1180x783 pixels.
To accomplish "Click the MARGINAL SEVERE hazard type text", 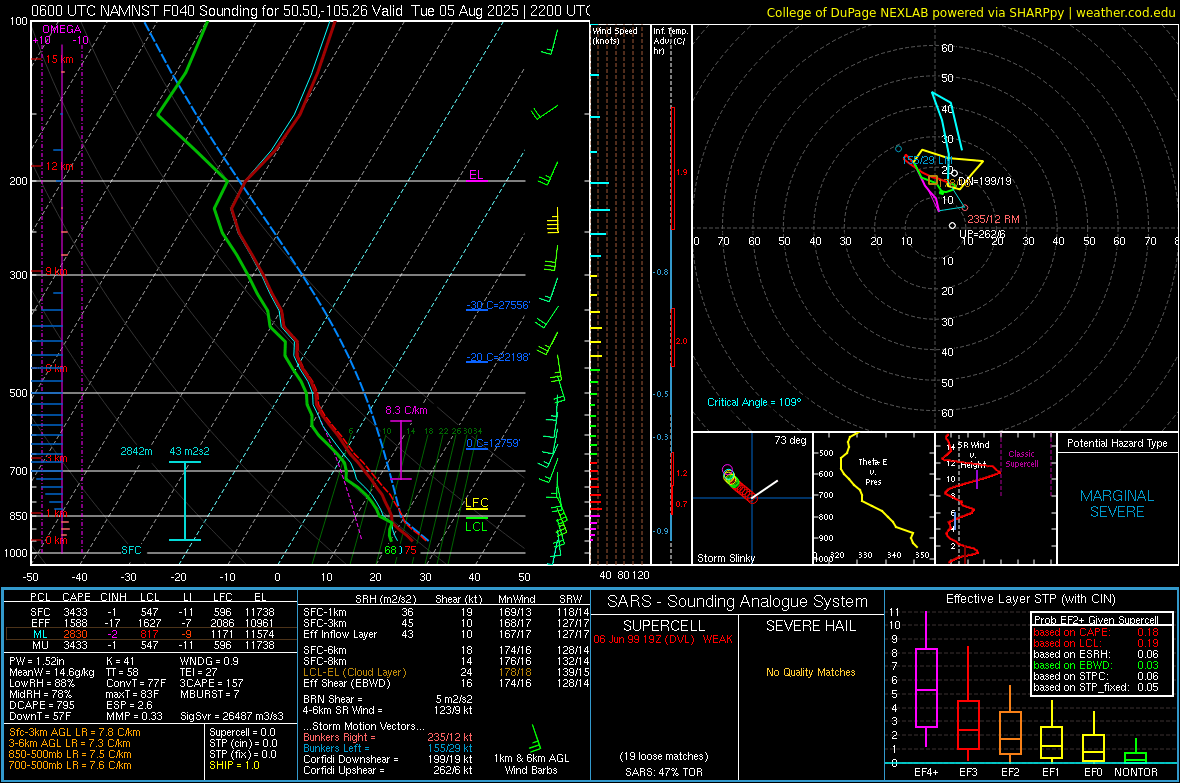I will point(1117,504).
